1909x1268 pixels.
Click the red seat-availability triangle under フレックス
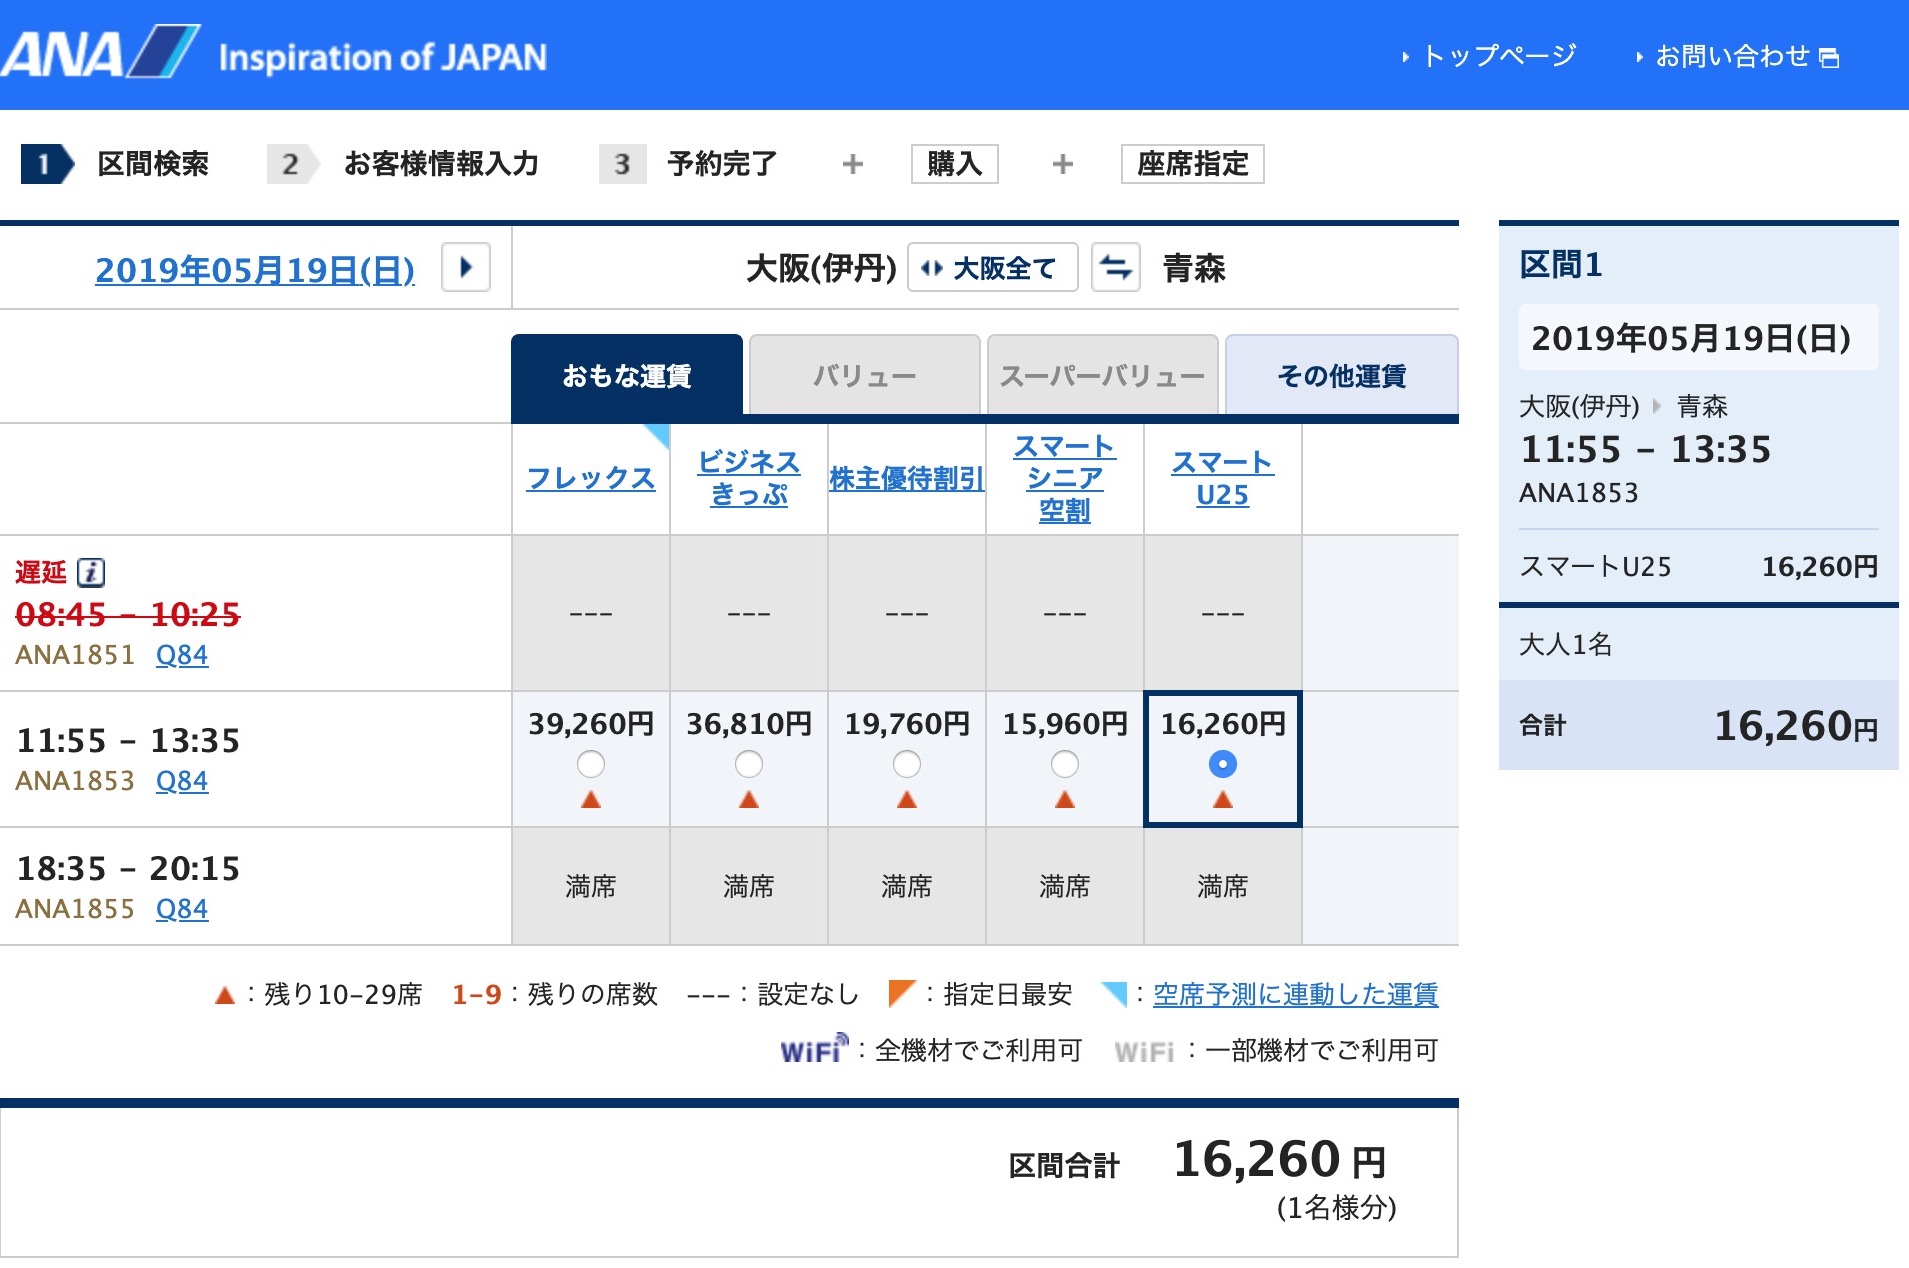tap(591, 800)
